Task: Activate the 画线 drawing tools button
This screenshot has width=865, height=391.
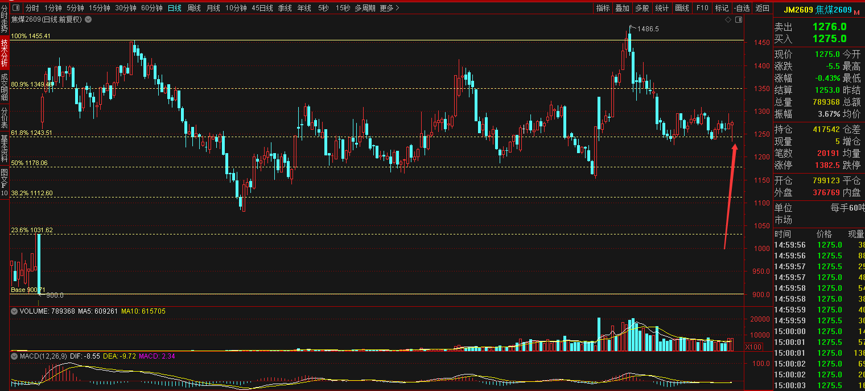Action: coord(682,8)
